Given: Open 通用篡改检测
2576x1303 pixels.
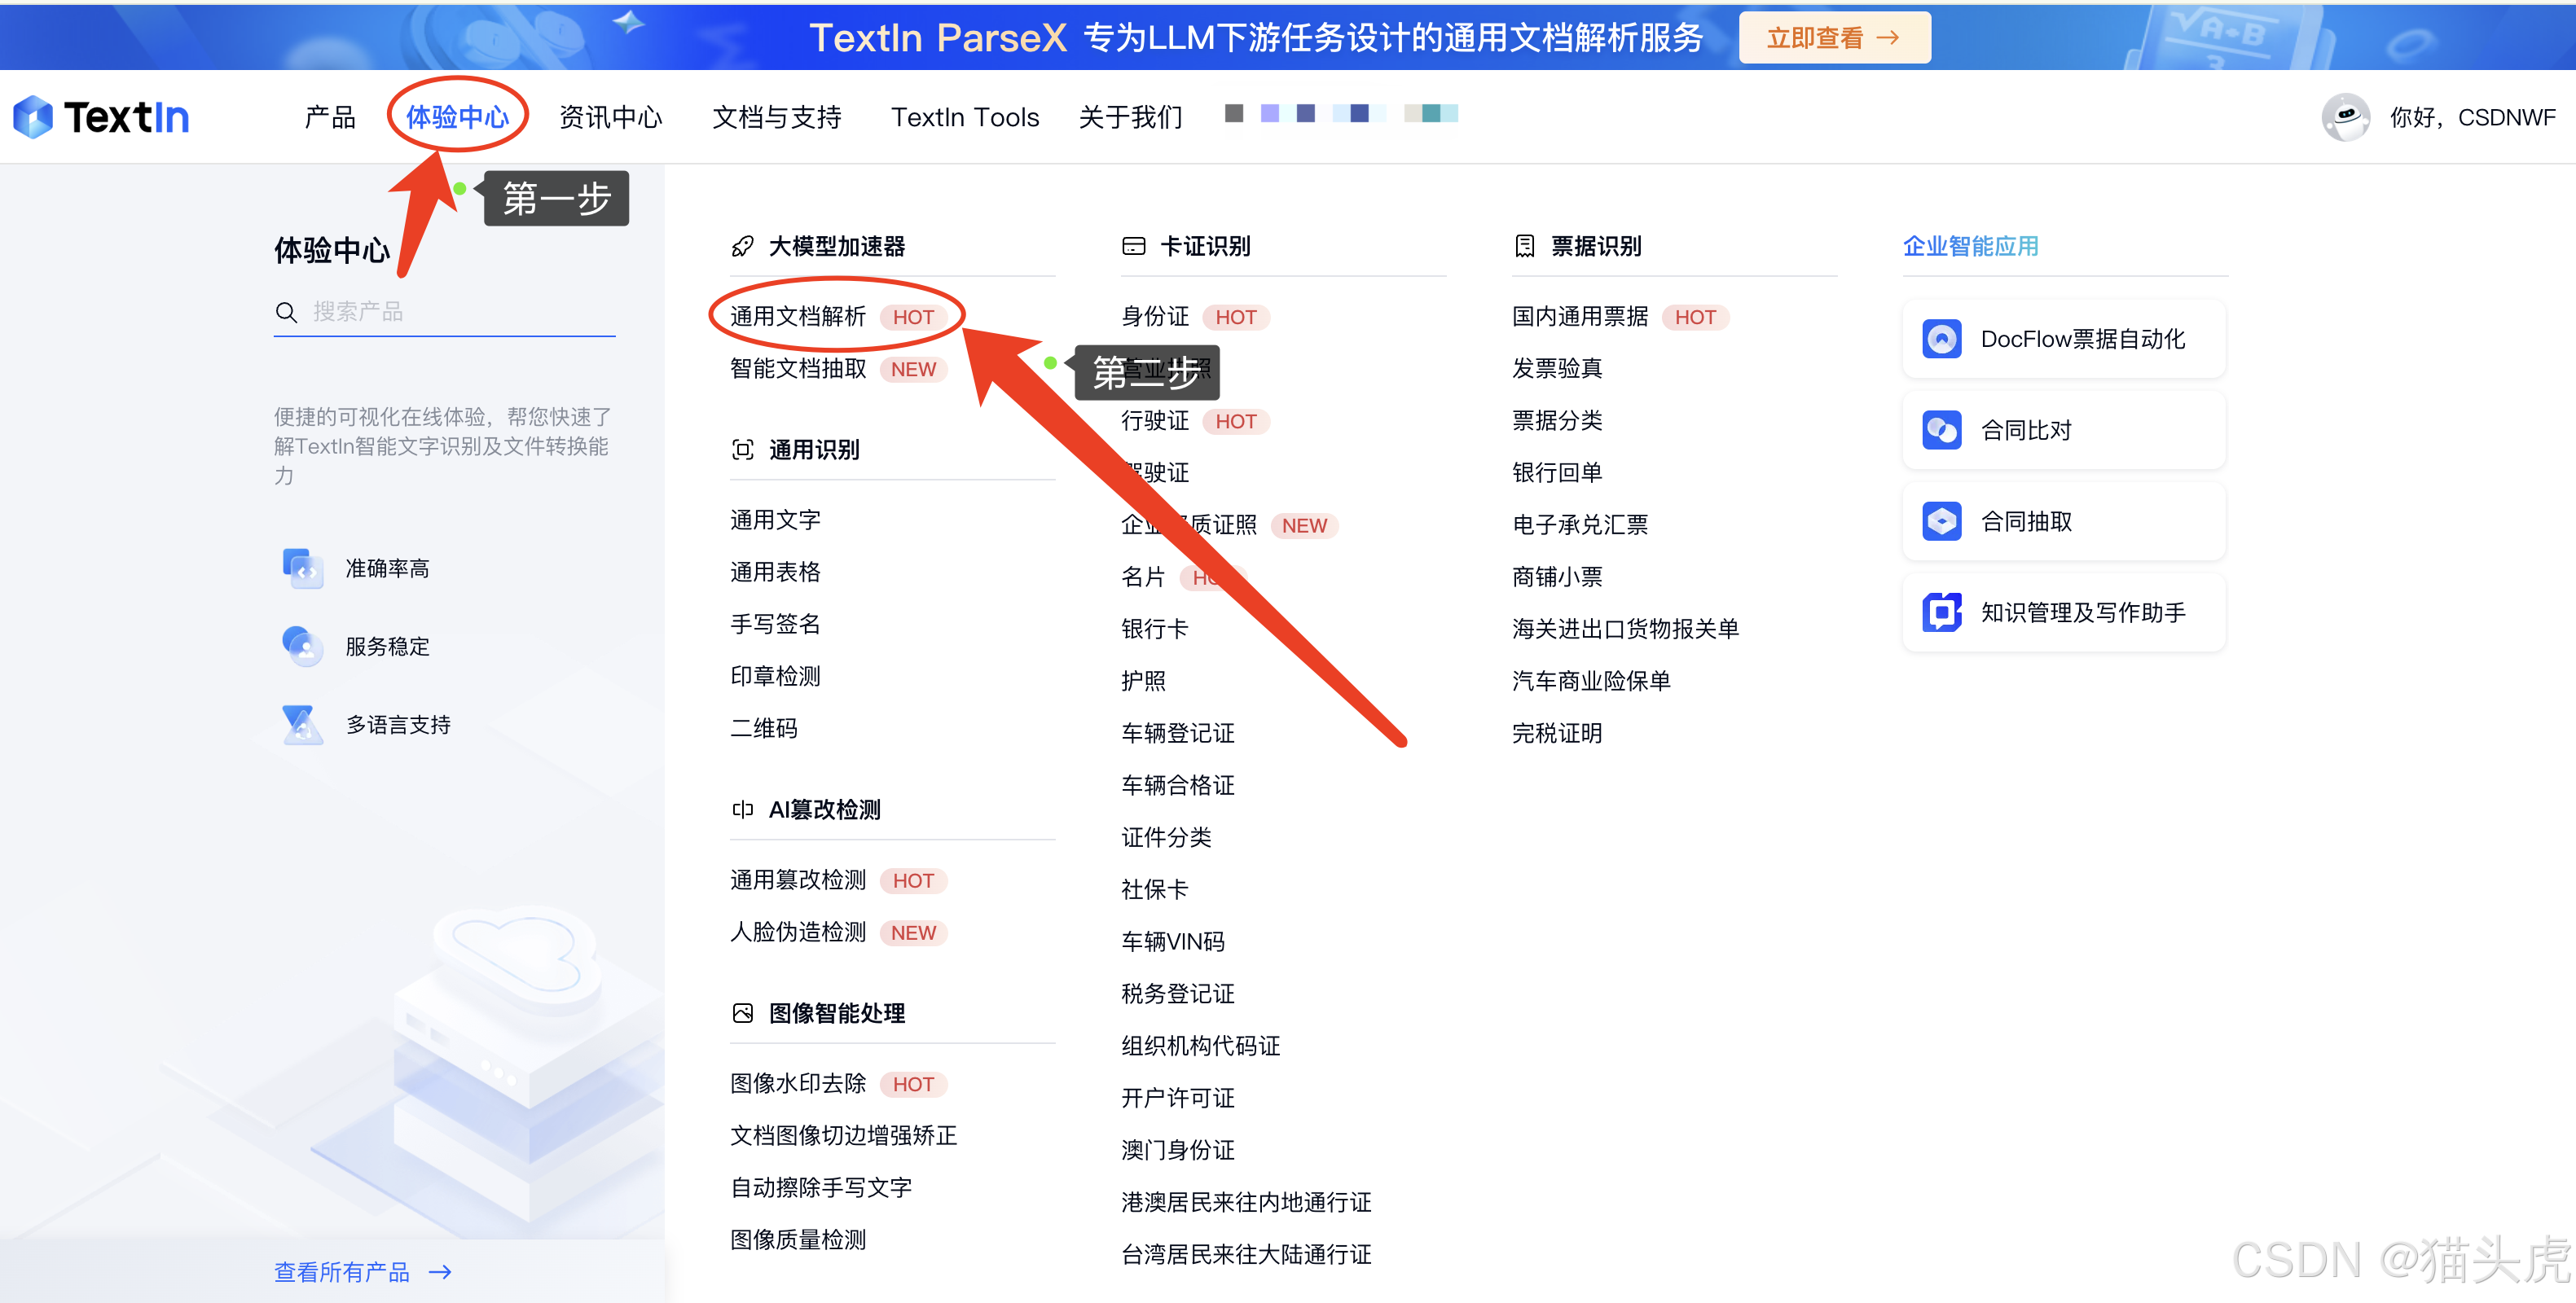Looking at the screenshot, I should [798, 880].
